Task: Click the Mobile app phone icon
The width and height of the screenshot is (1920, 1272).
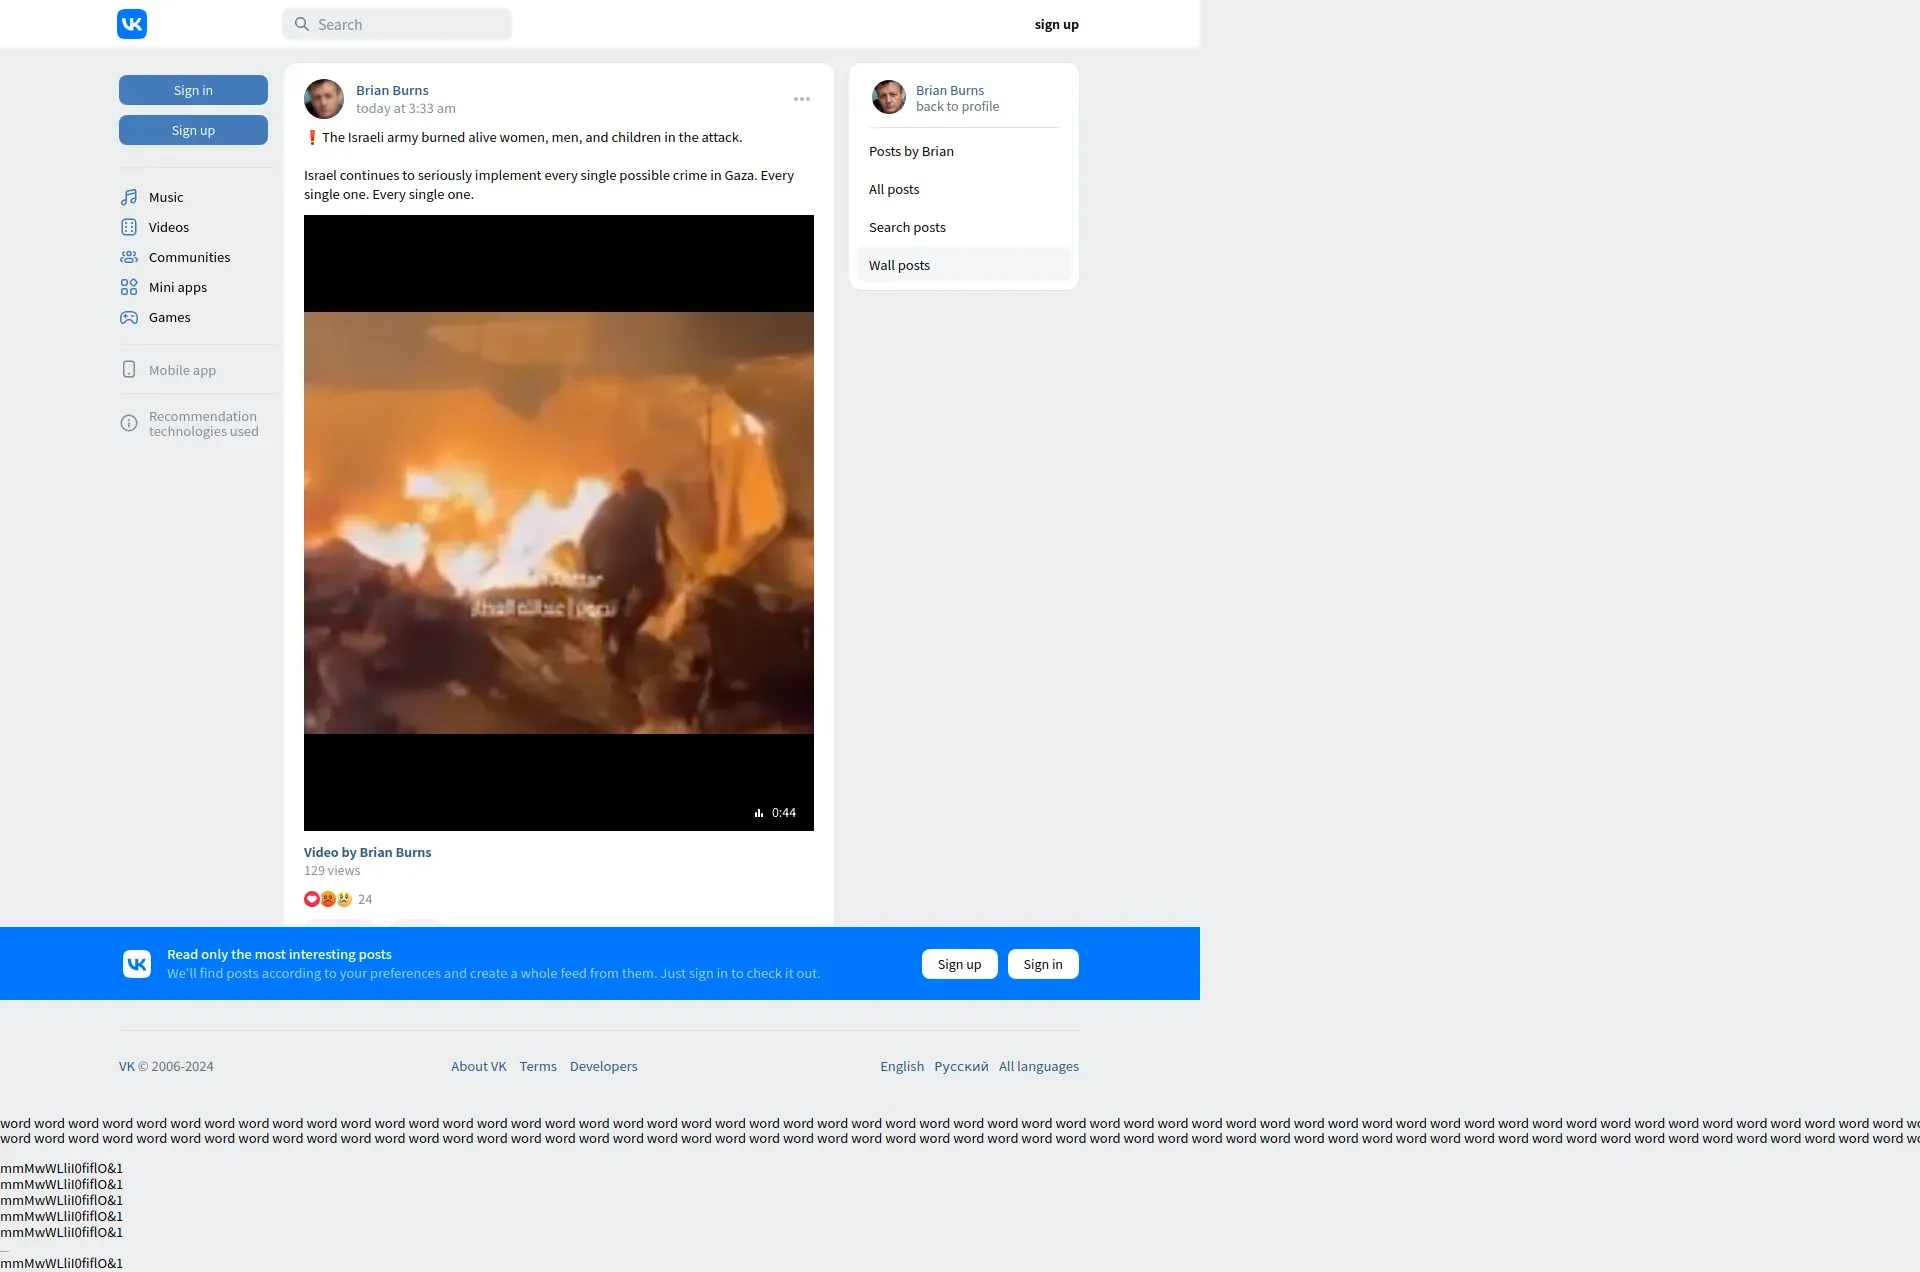Action: tap(129, 370)
